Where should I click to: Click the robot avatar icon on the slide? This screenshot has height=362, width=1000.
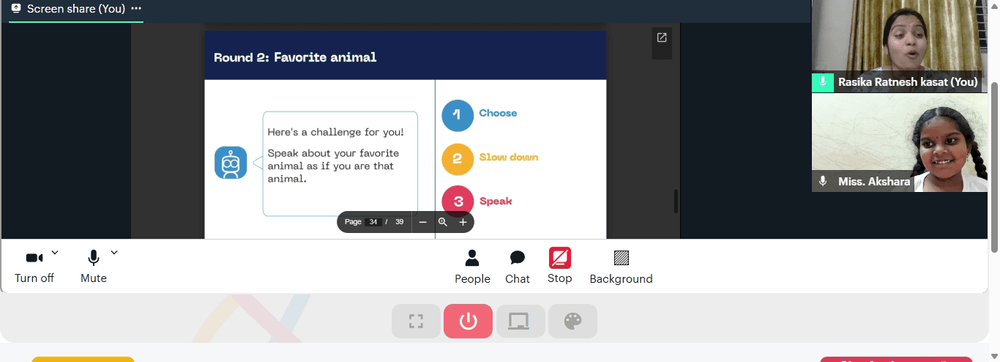point(230,163)
